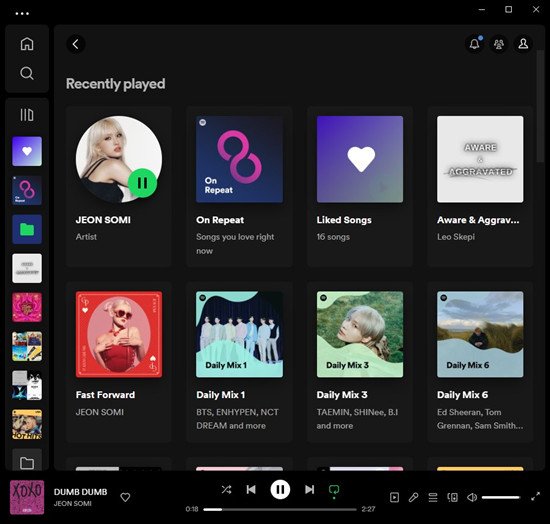Click the main view vertical scrollbar

pyautogui.click(x=540, y=106)
